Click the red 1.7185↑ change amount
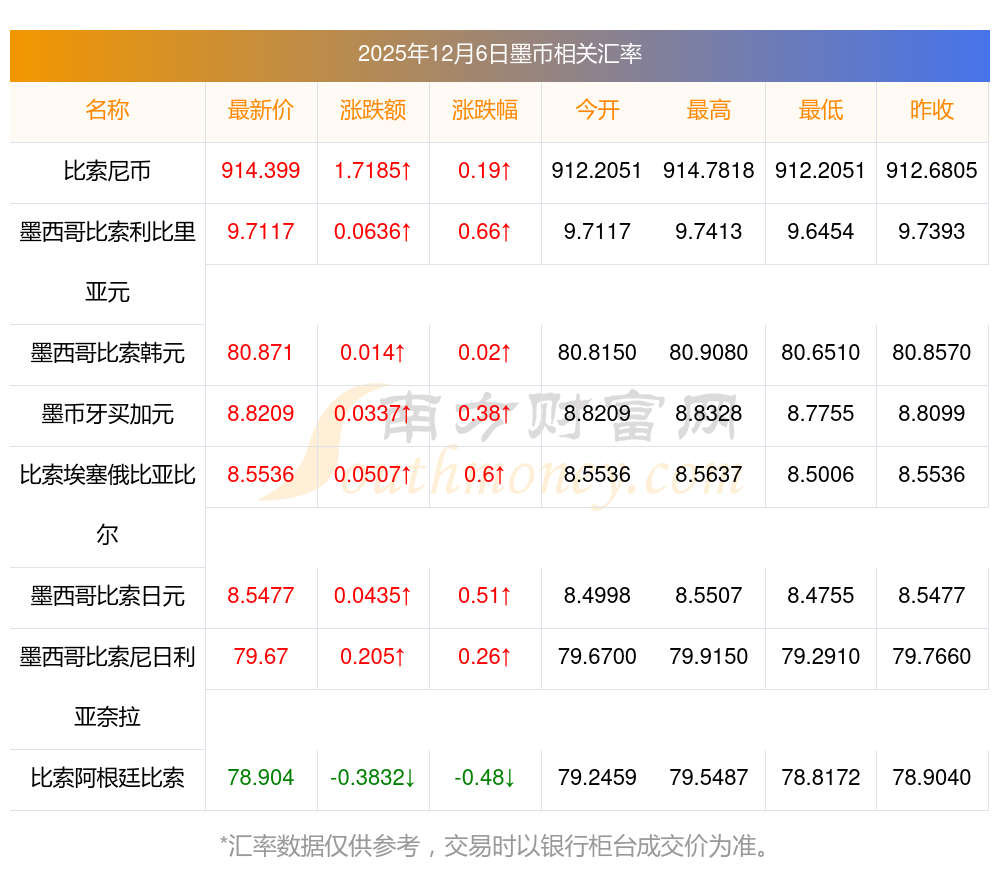 click(x=373, y=171)
